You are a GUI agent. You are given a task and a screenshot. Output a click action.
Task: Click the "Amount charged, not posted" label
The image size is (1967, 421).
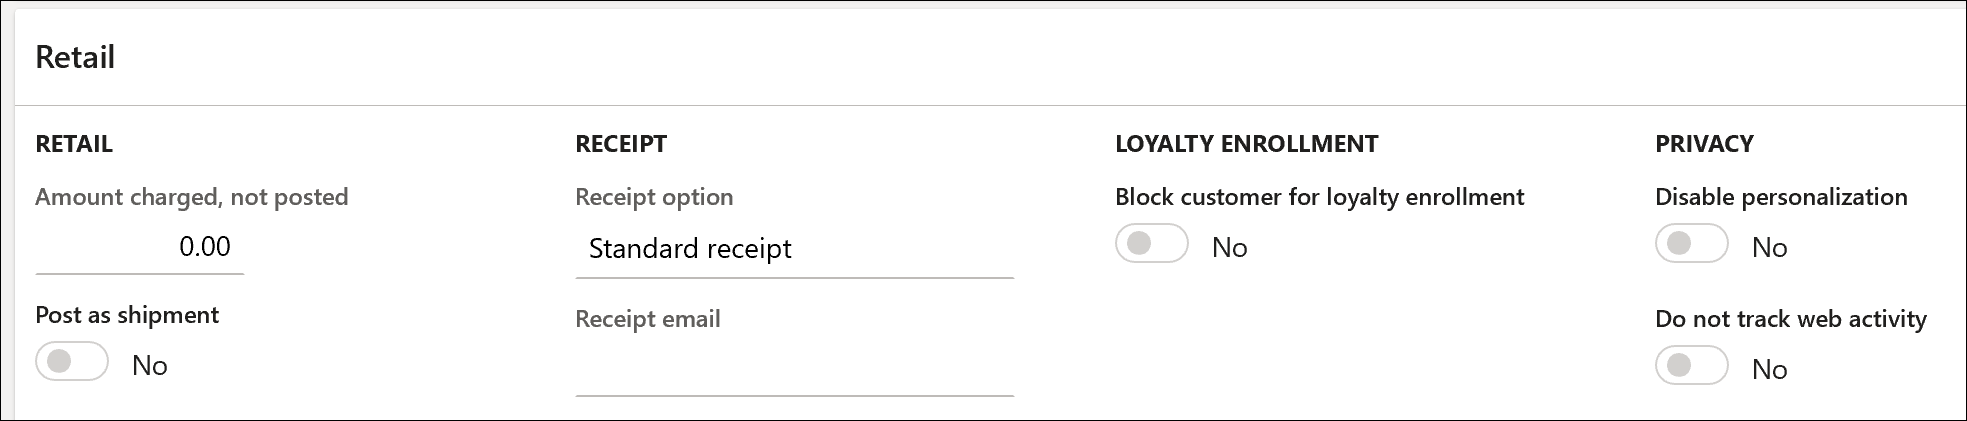(x=192, y=197)
